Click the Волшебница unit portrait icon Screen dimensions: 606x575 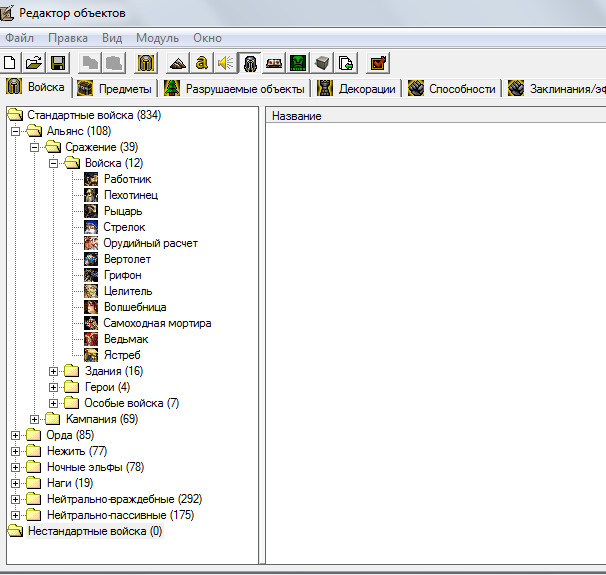[91, 307]
